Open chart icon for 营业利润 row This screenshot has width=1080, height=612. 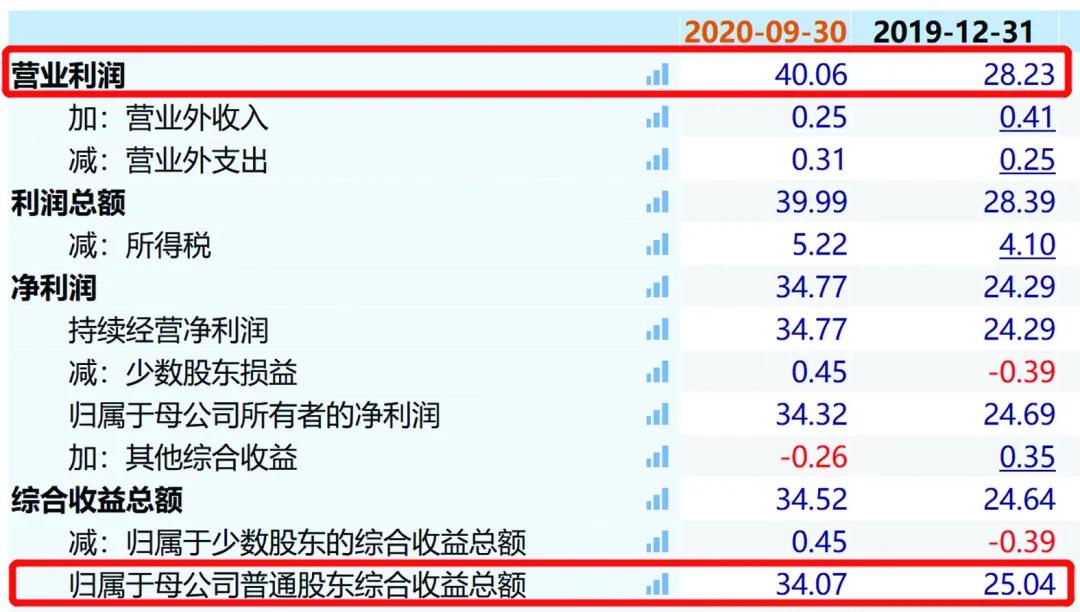[657, 75]
